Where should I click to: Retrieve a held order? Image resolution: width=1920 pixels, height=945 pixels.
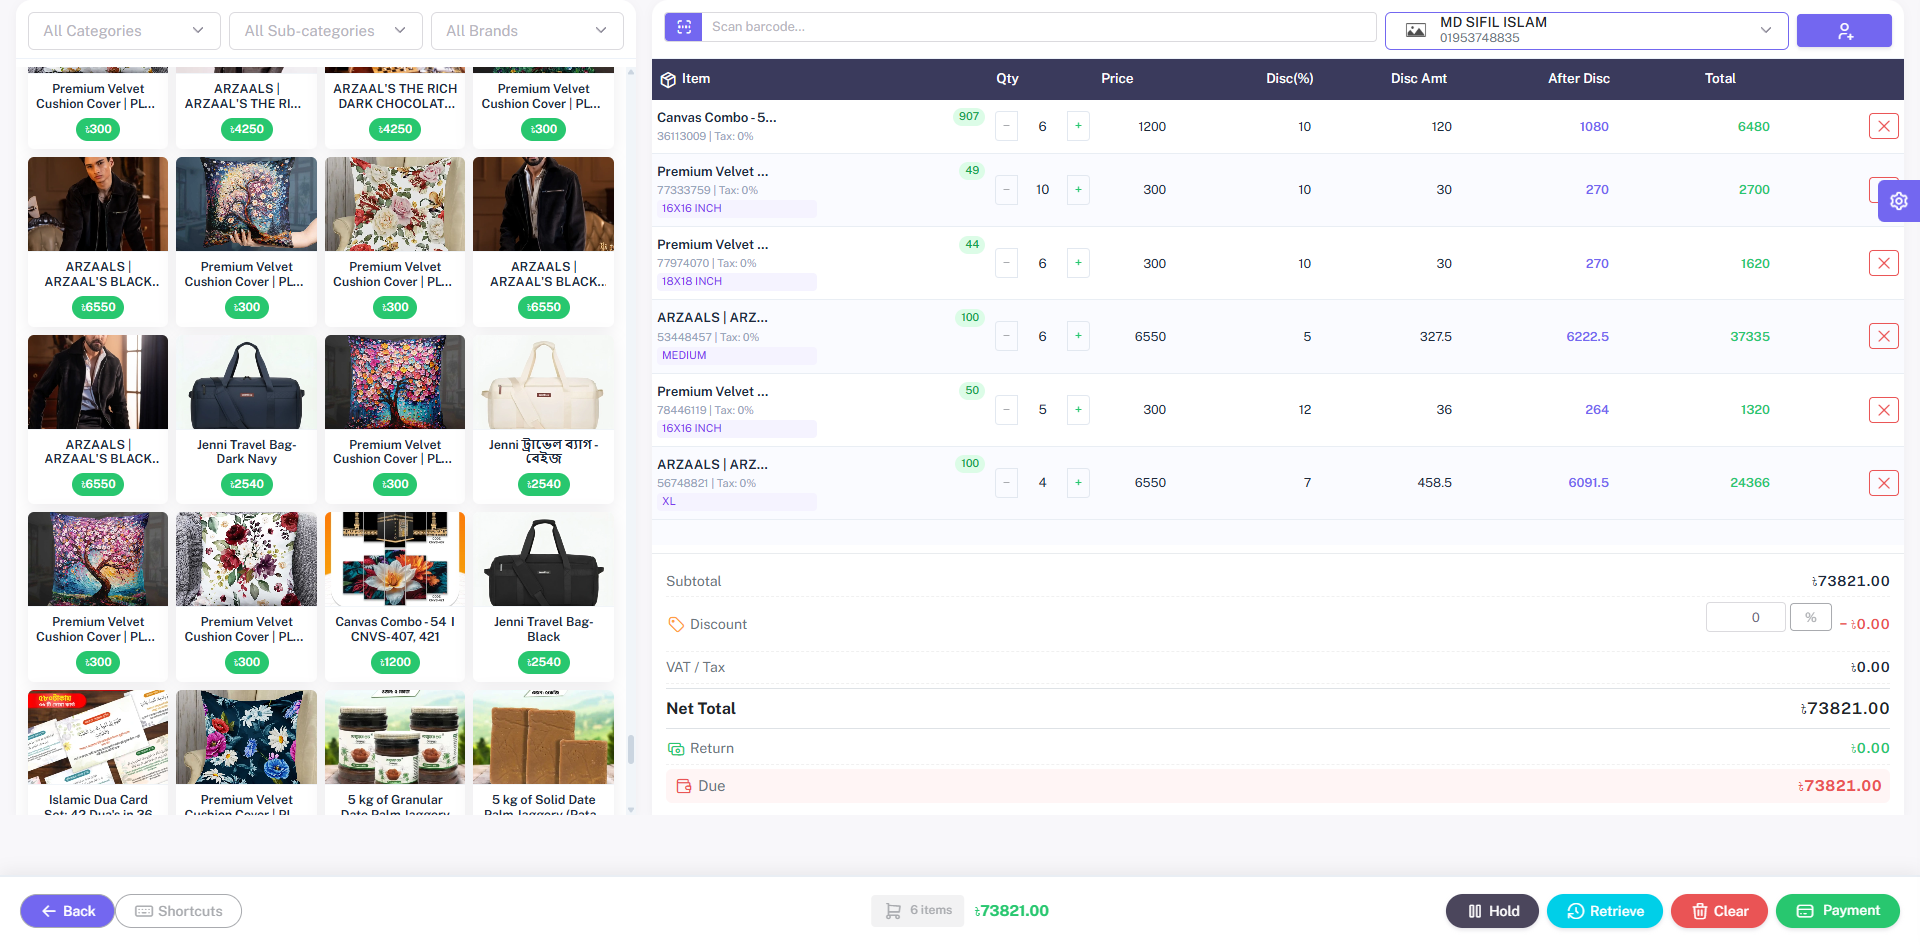[1605, 911]
